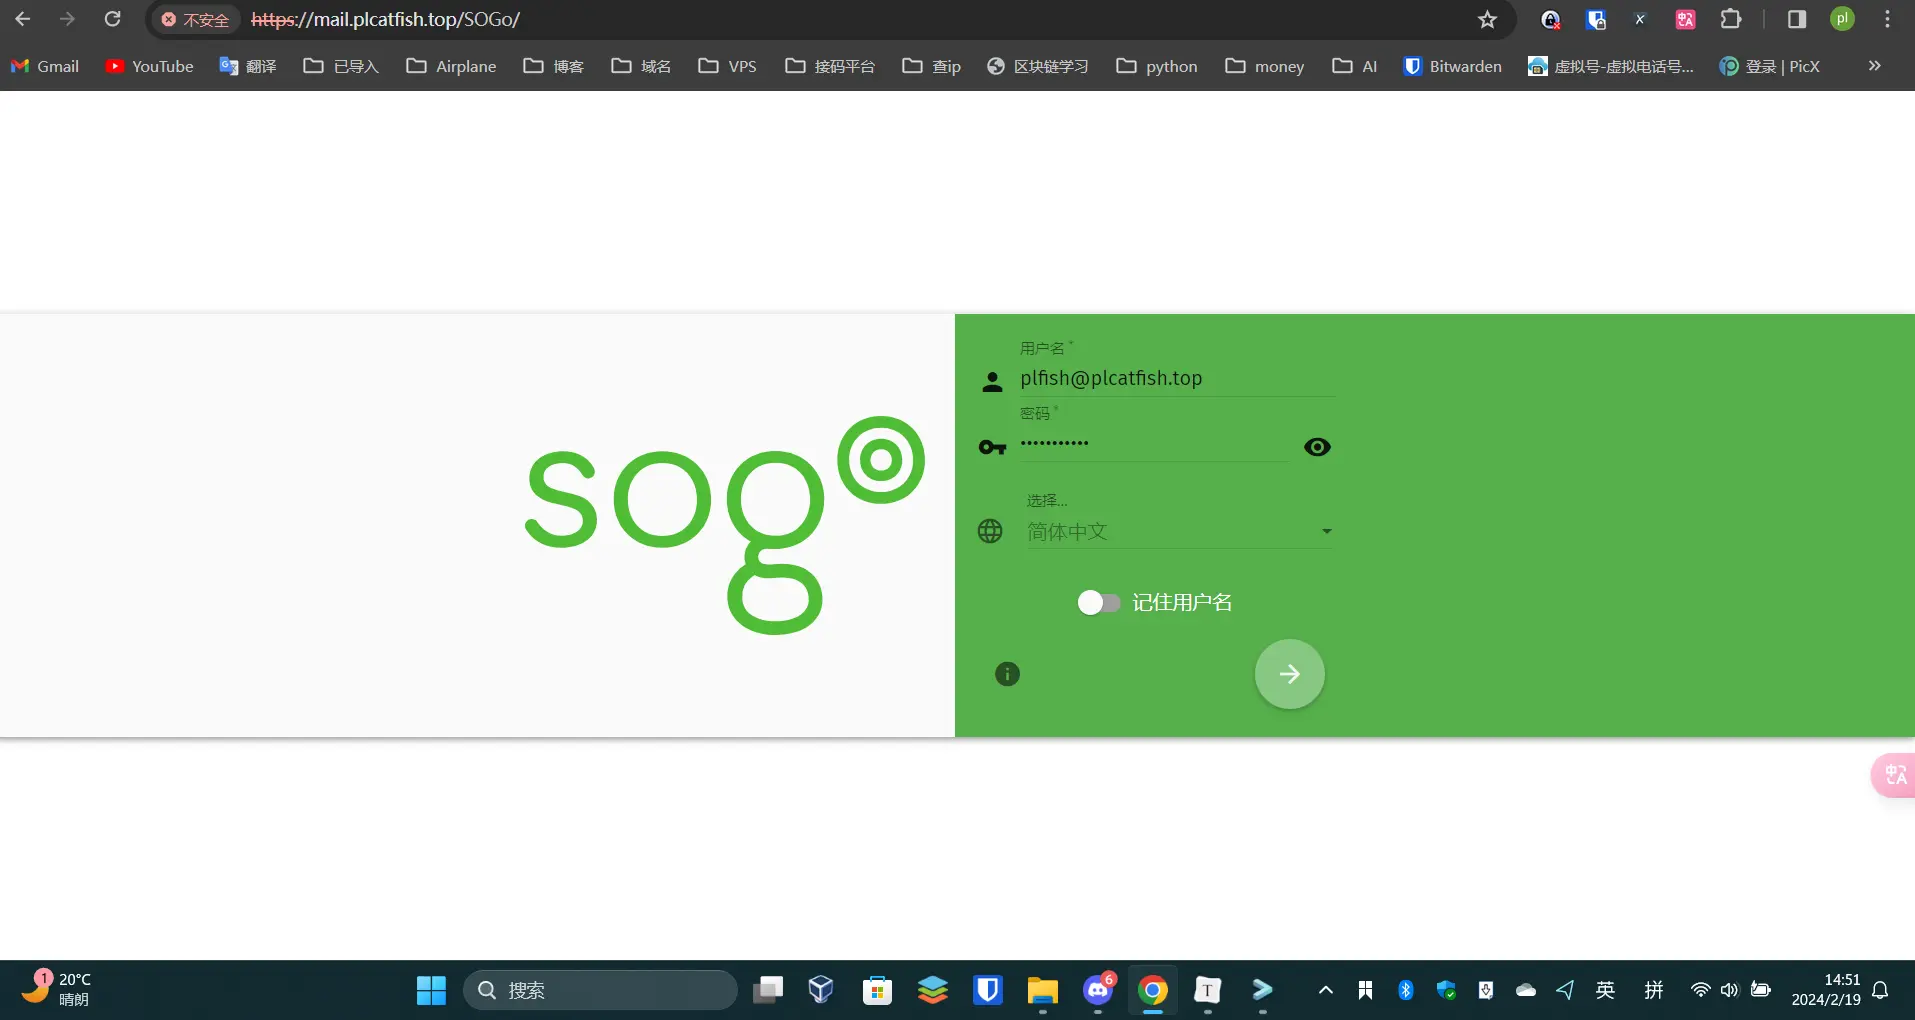Viewport: 1915px width, 1020px height.
Task: Open Bitwarden app on the taskbar
Action: pyautogui.click(x=988, y=990)
